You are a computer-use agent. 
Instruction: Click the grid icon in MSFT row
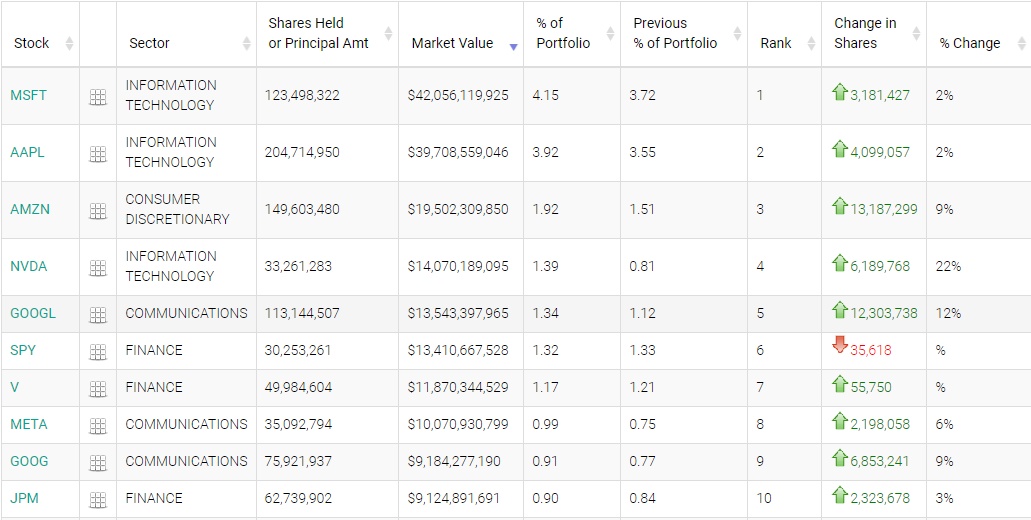pyautogui.click(x=98, y=97)
